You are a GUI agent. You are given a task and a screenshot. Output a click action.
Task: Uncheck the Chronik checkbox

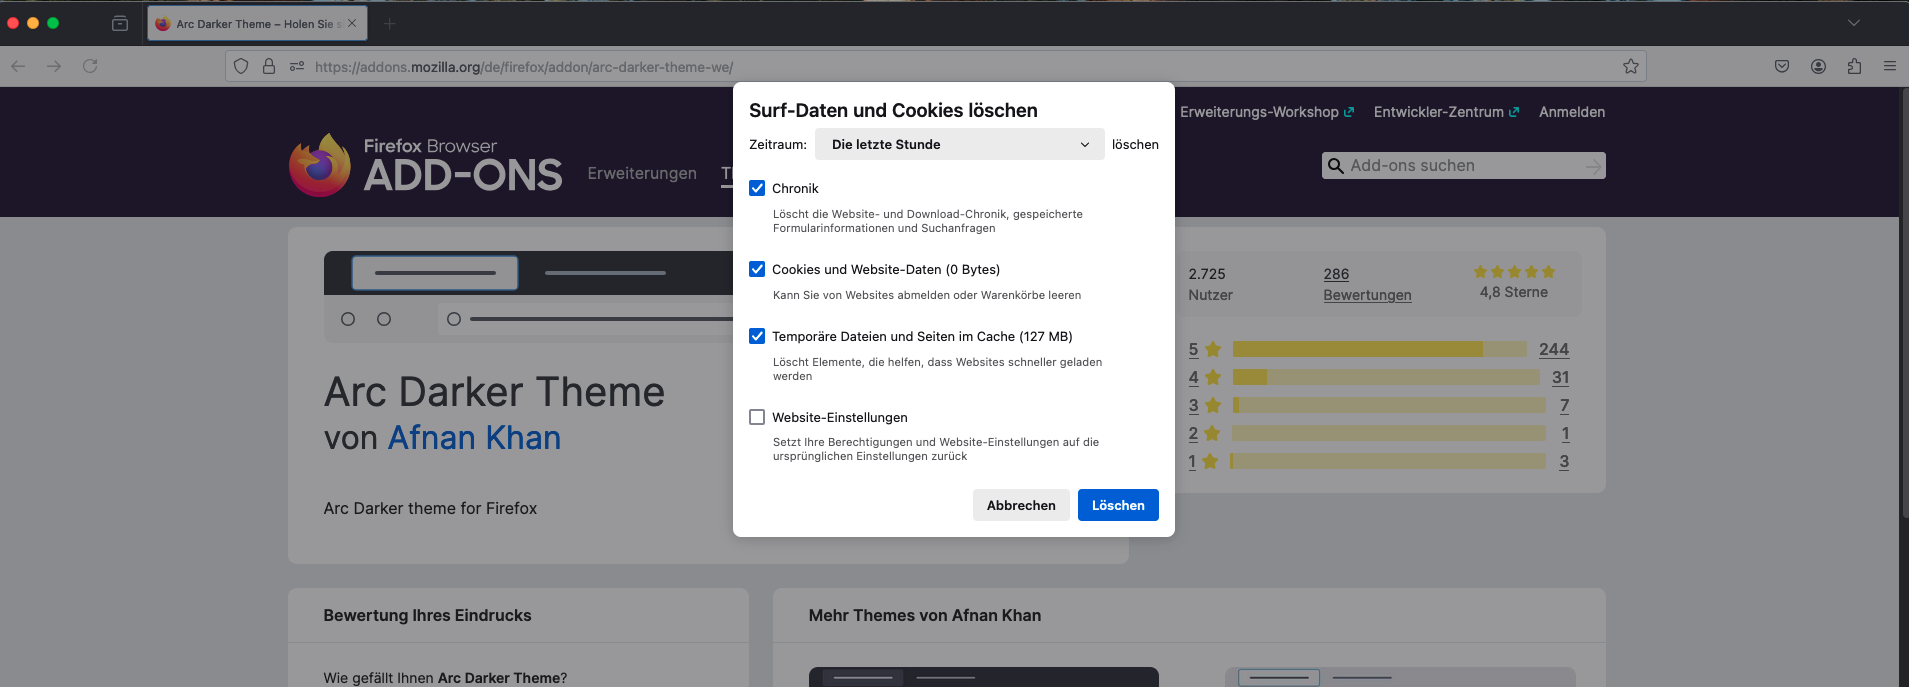tap(757, 188)
